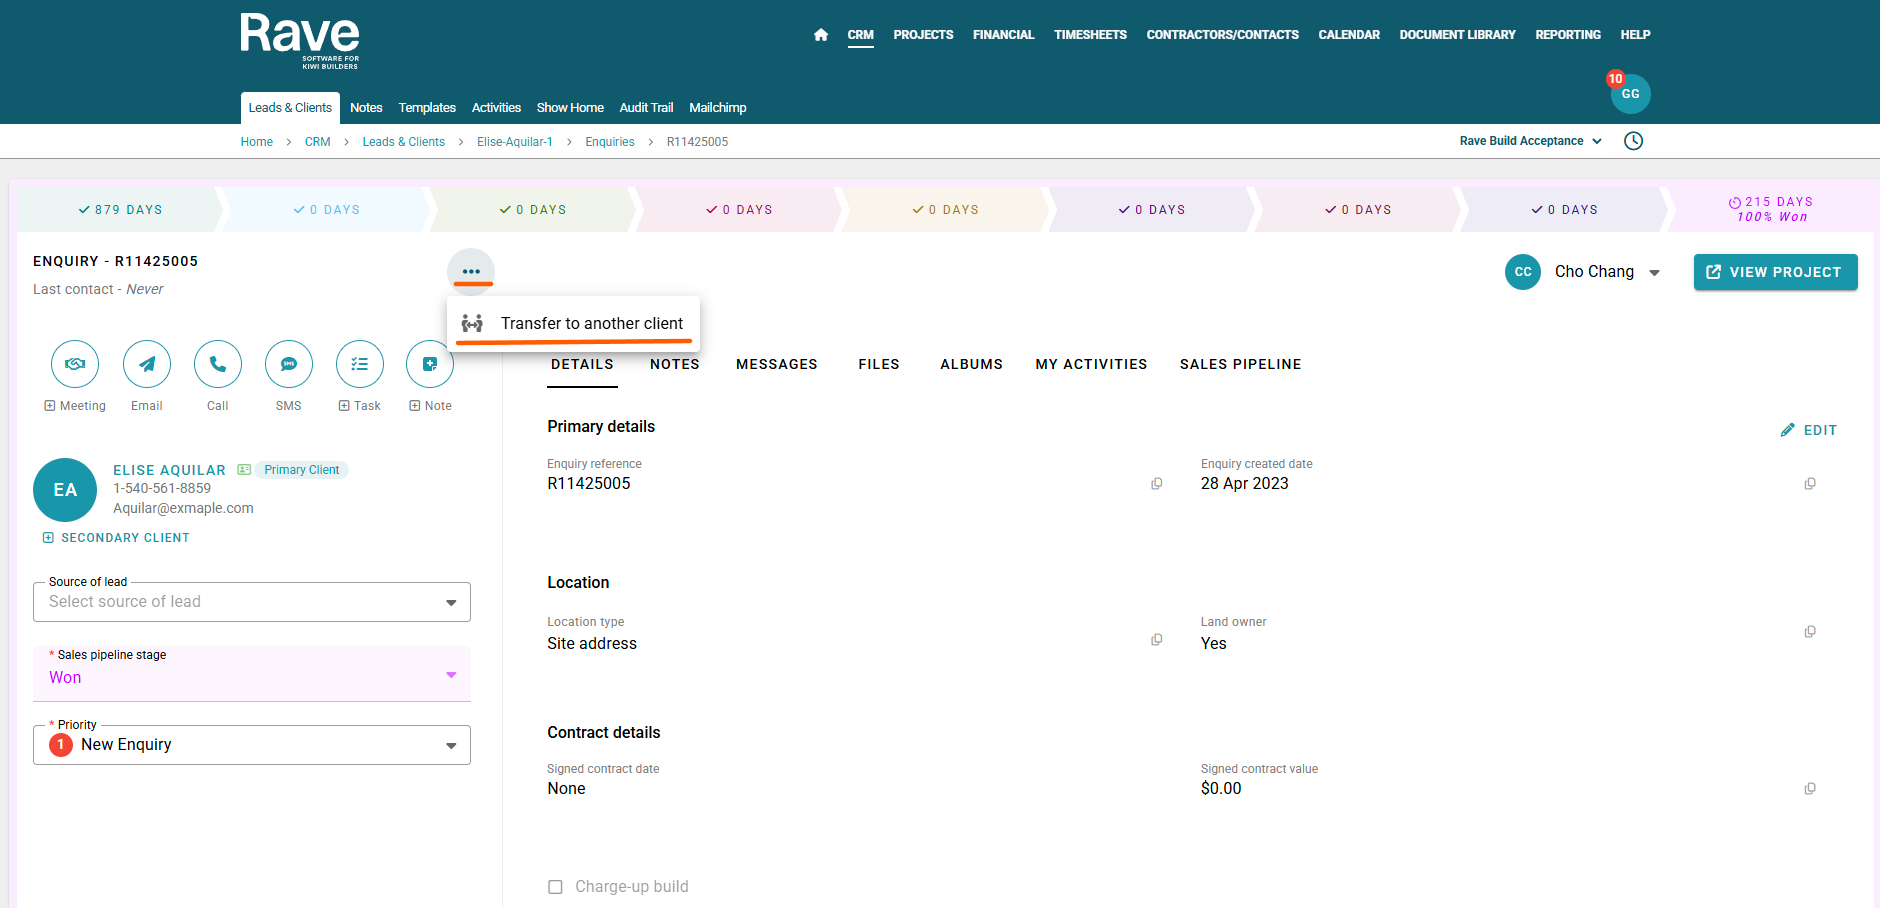This screenshot has height=908, width=1880.
Task: Copy the Enquiry reference value
Action: point(1157,484)
